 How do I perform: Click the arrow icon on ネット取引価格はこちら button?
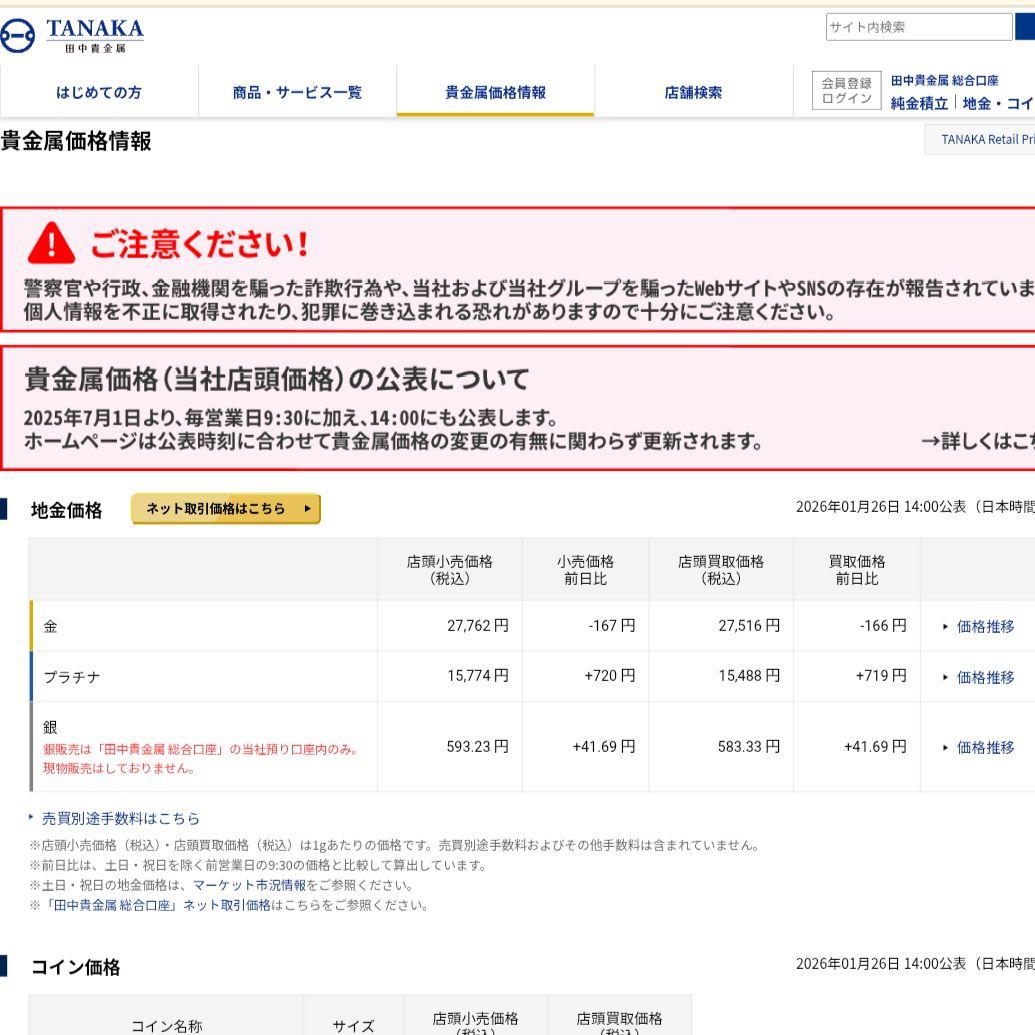pos(306,508)
